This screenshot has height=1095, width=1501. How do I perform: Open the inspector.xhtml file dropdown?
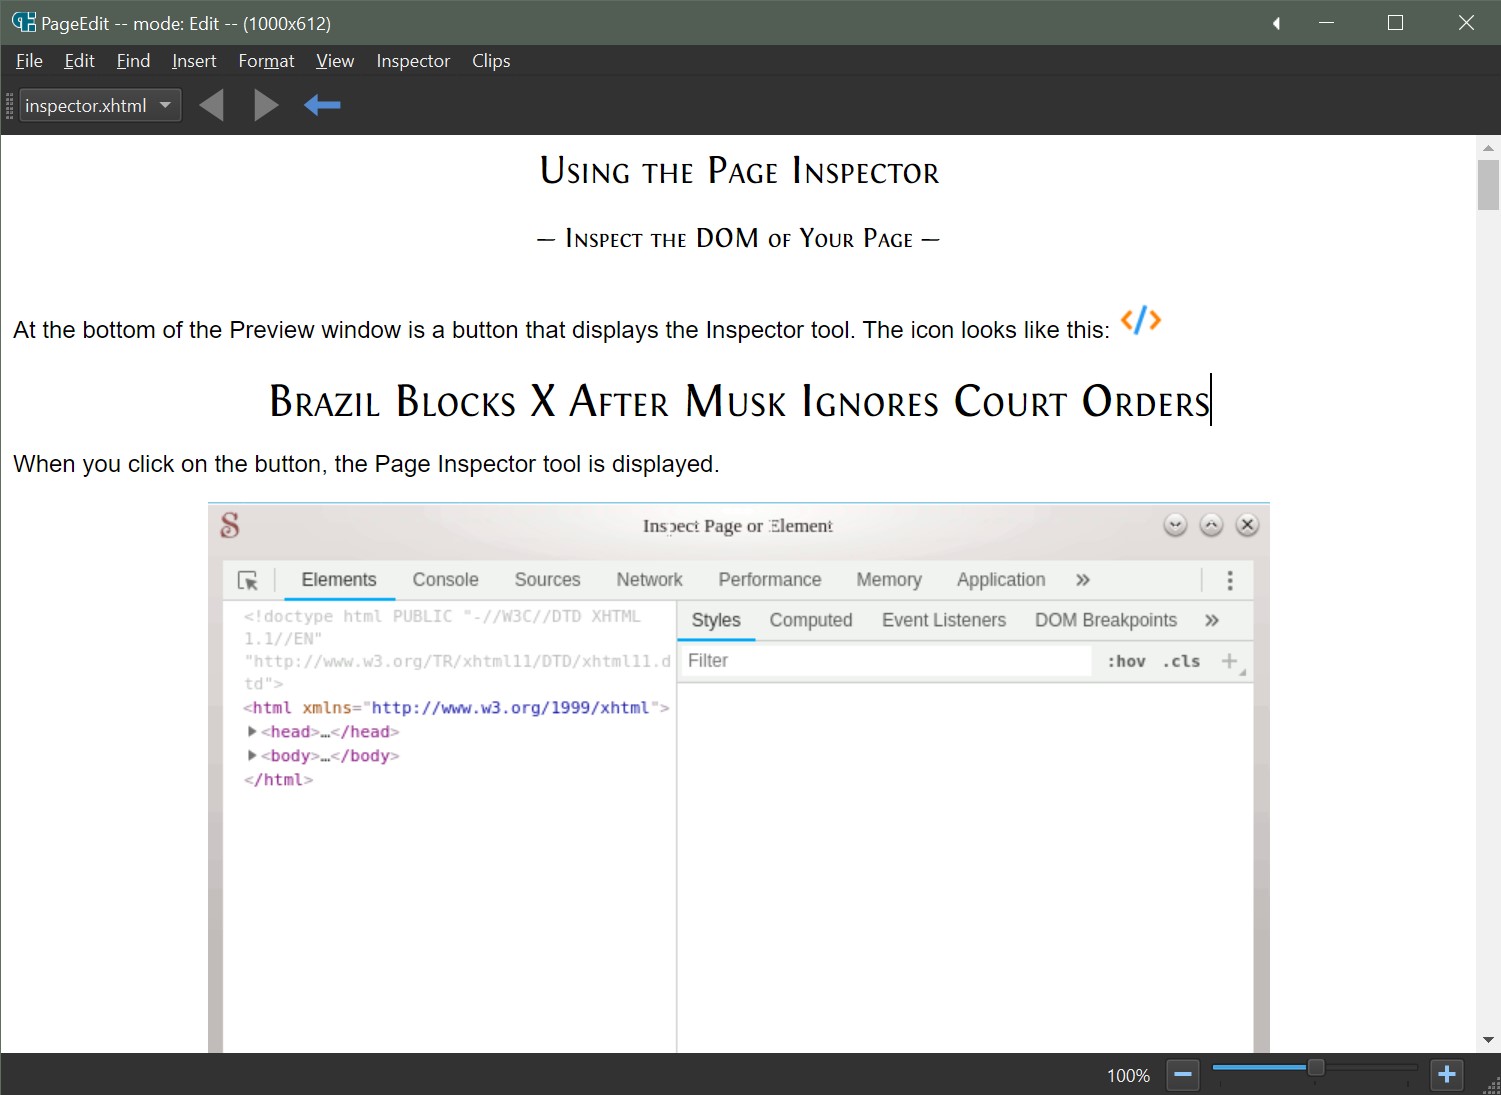[x=100, y=105]
